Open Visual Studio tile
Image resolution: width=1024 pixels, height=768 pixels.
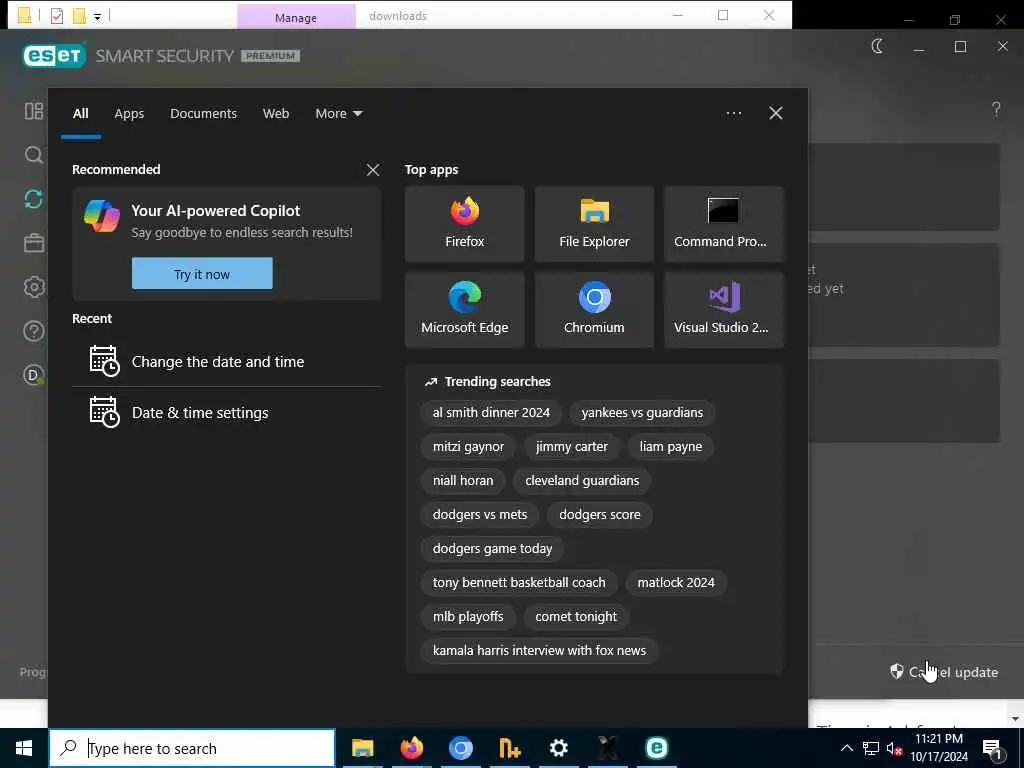pos(724,310)
